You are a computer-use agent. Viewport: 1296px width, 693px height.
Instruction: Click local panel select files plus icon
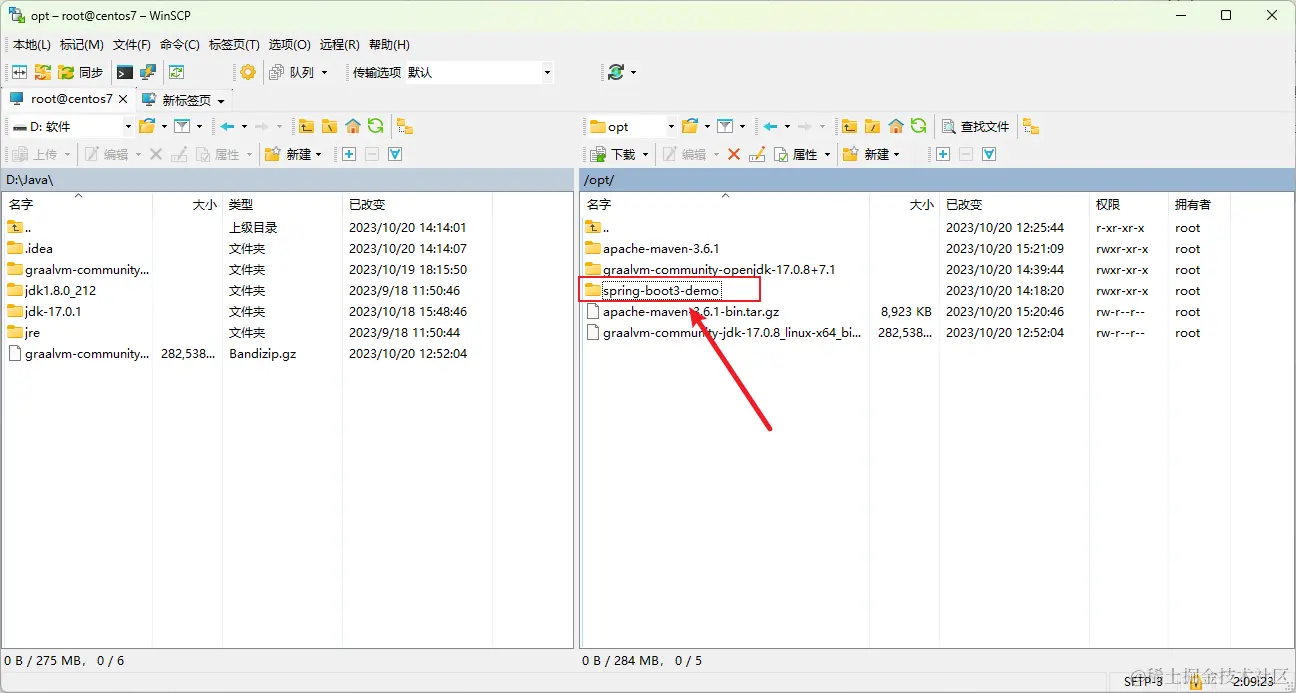(x=349, y=154)
